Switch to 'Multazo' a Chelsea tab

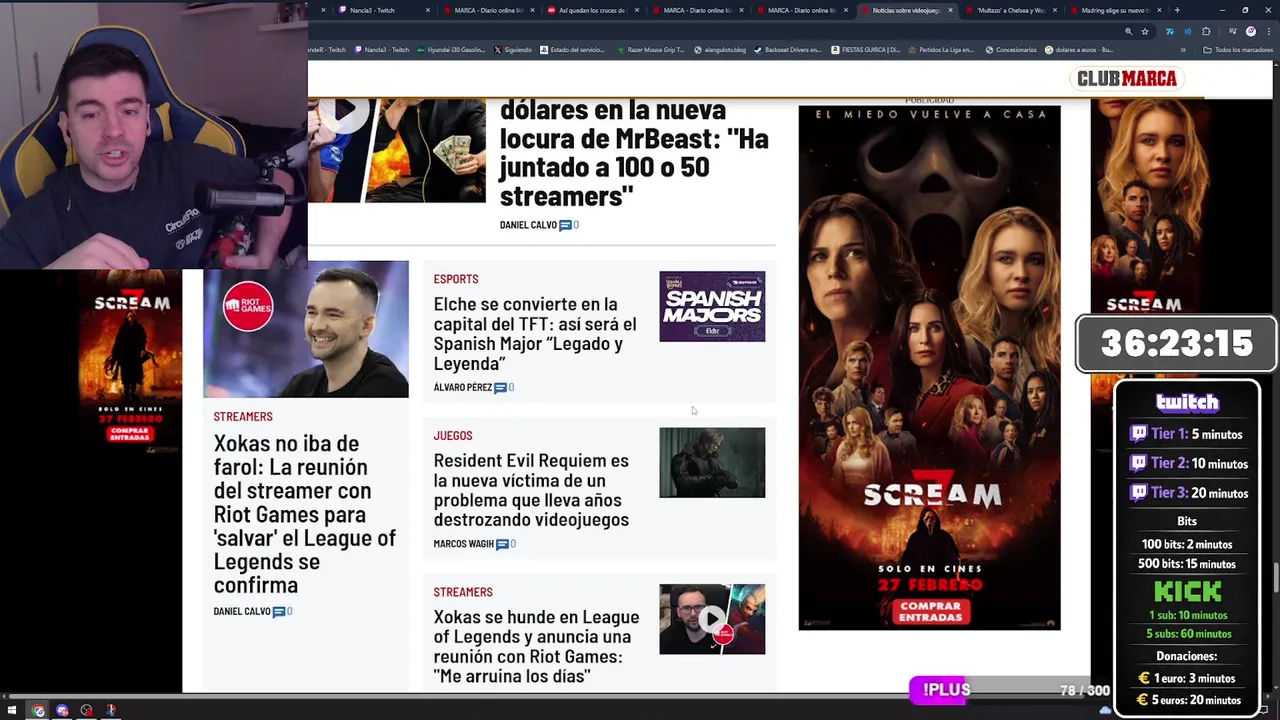coord(1010,10)
